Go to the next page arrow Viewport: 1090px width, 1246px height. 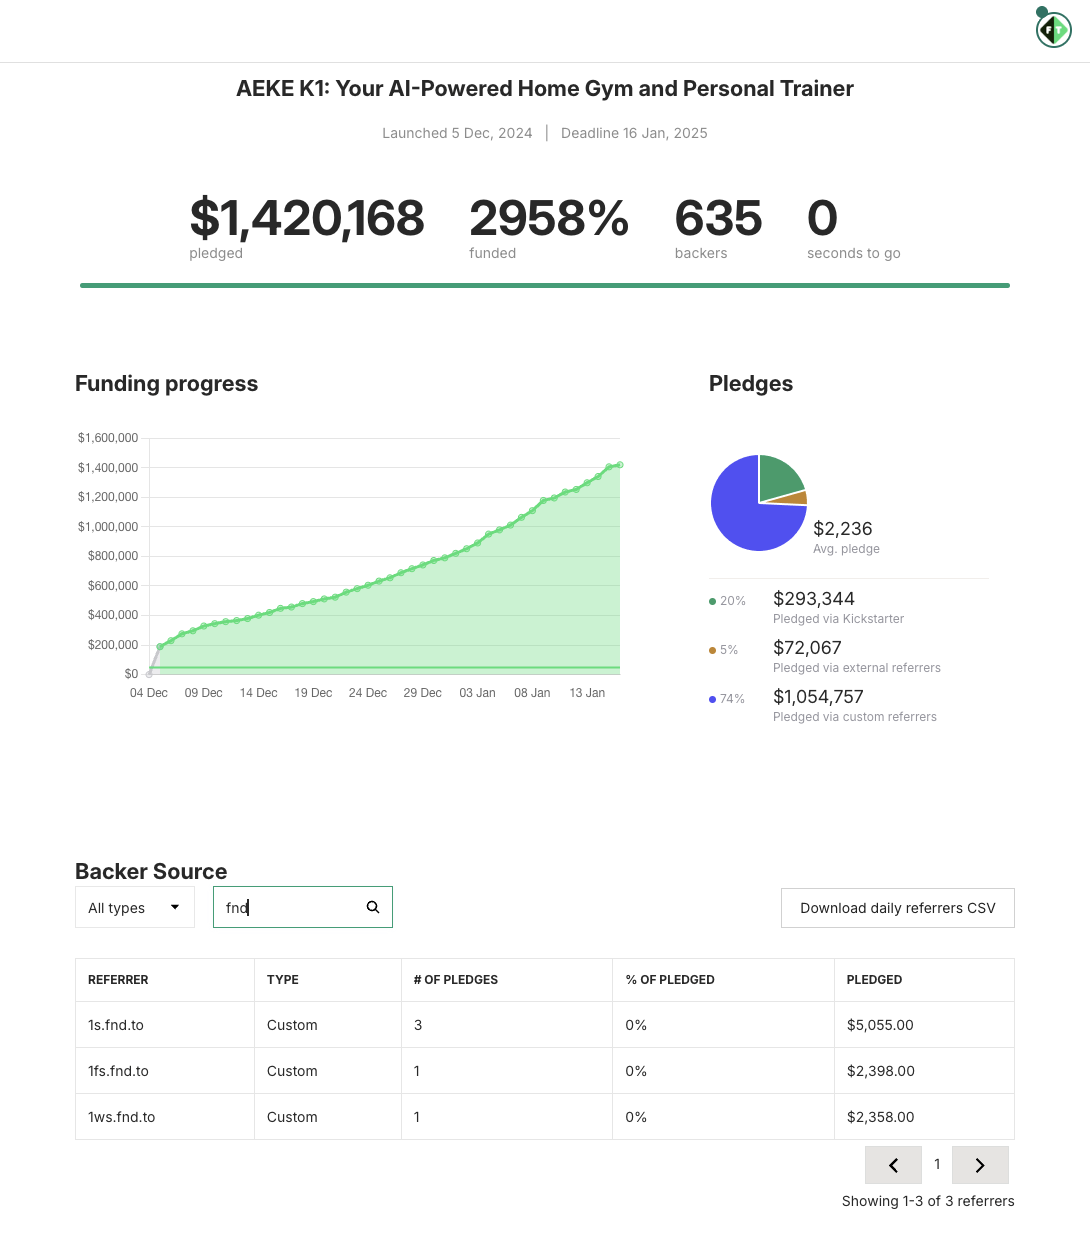(x=980, y=1165)
